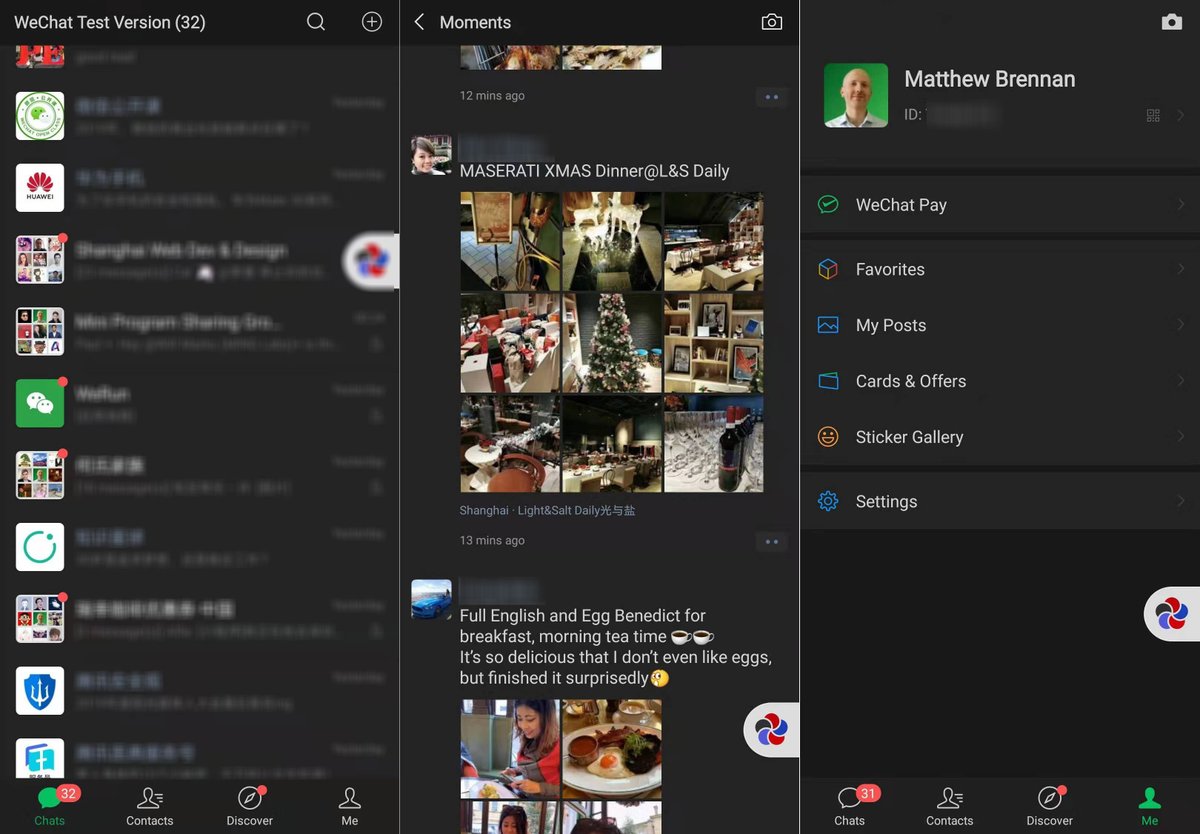Screen dimensions: 1200x834
Task: Open teal circle logo chat avatar
Action: click(40, 547)
